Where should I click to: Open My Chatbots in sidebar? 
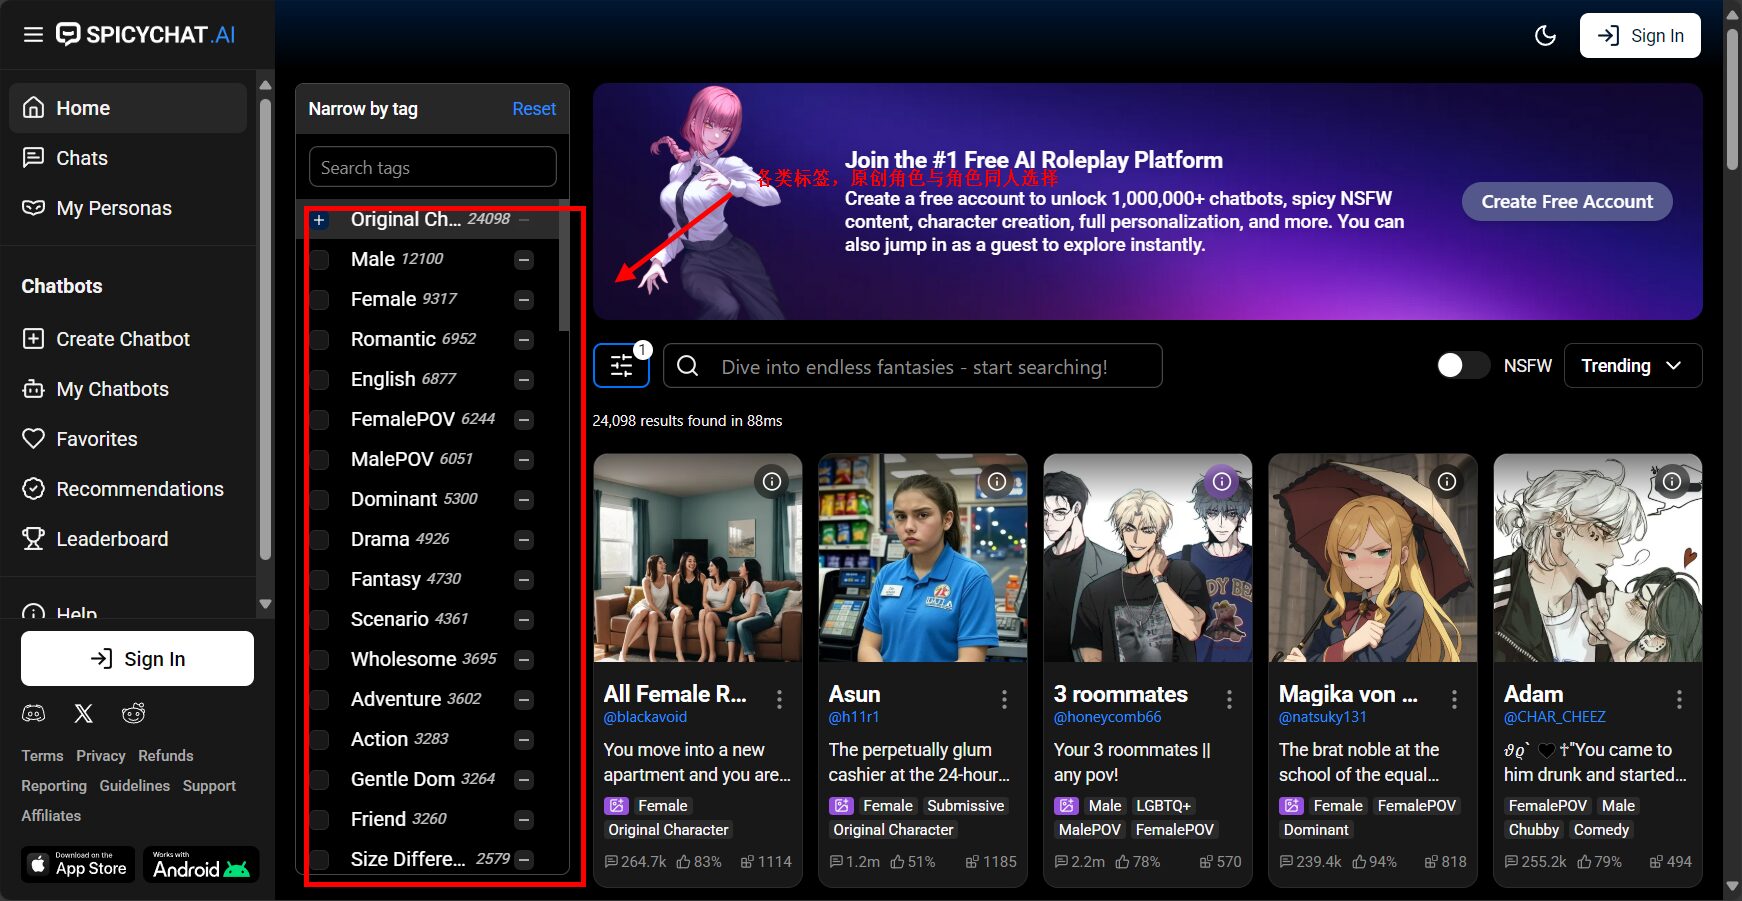[128, 389]
